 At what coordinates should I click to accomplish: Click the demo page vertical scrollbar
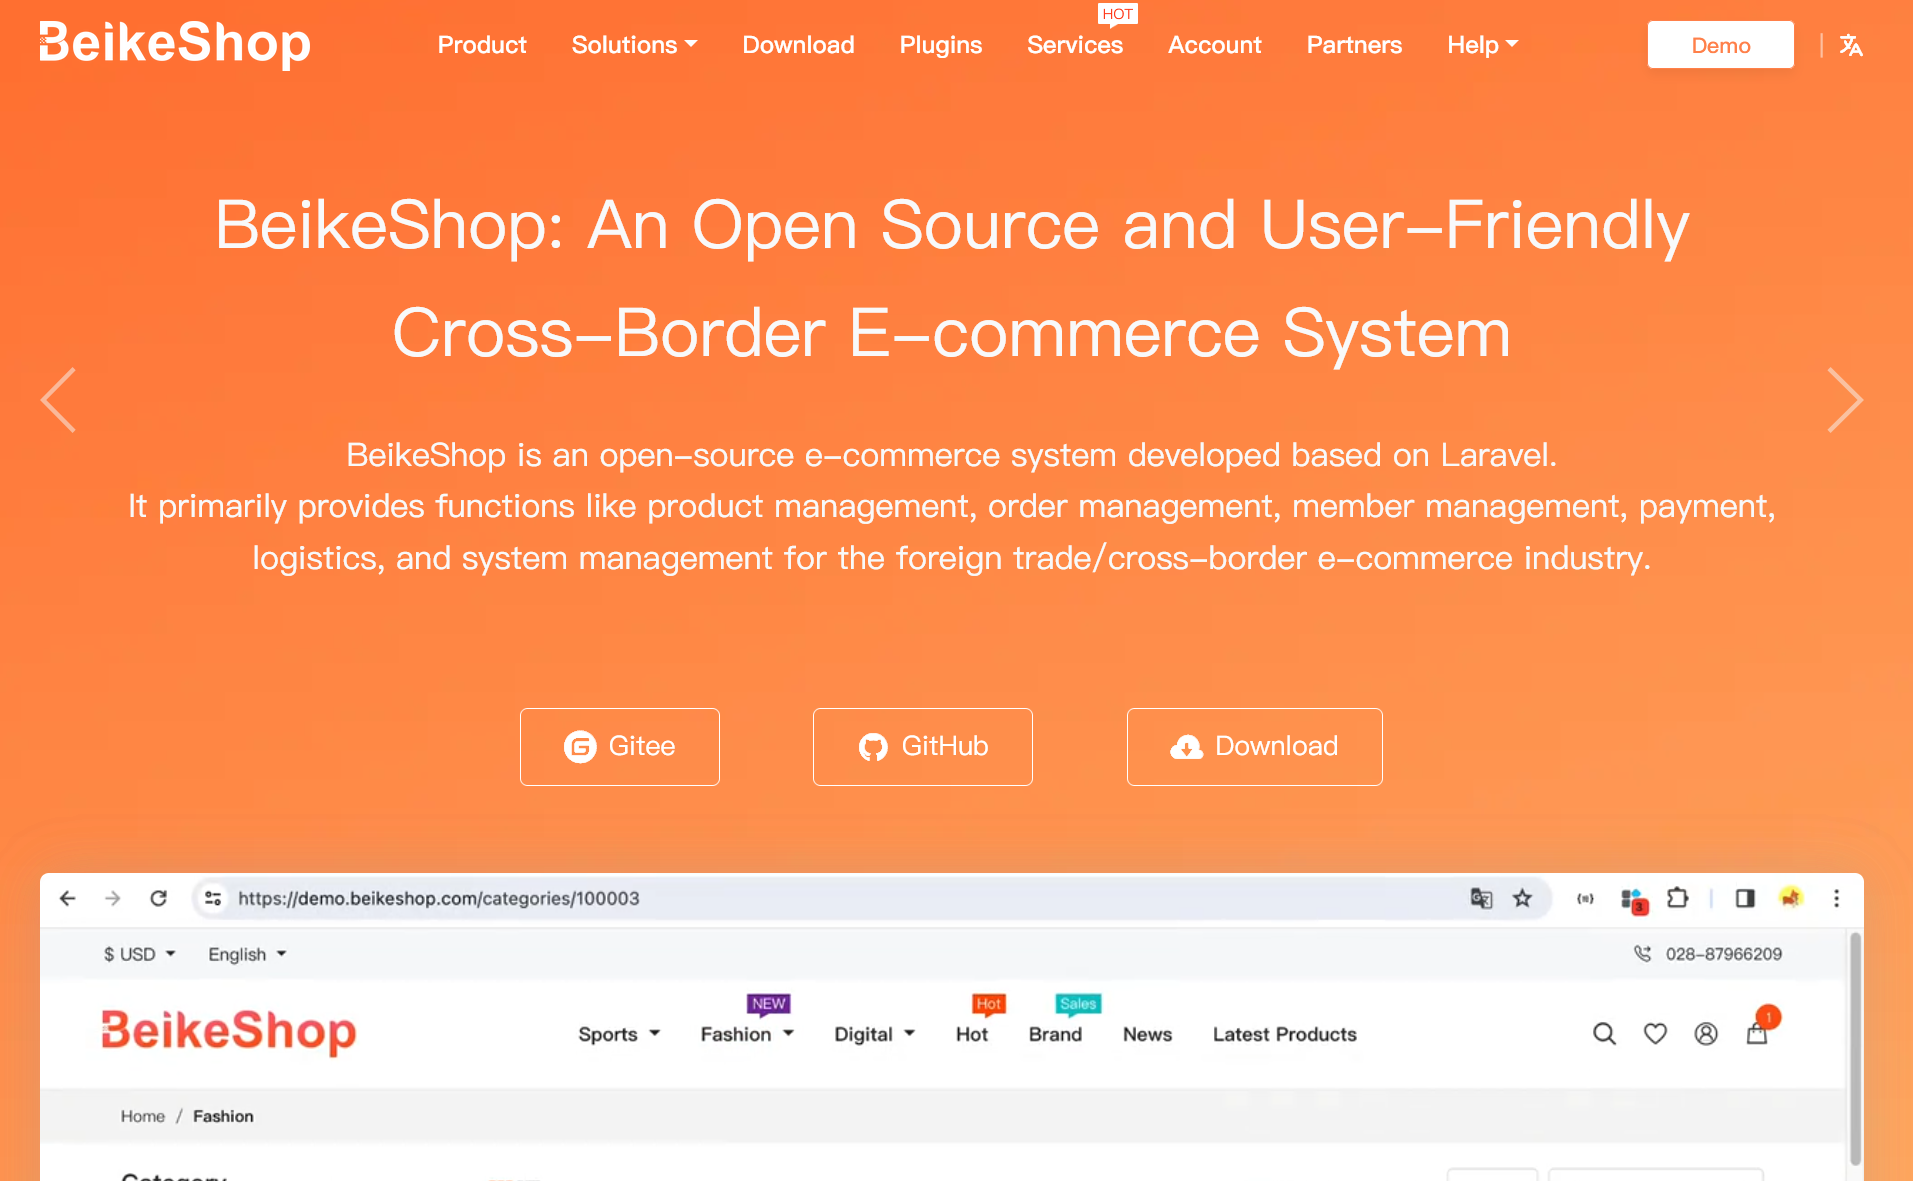[x=1855, y=1048]
